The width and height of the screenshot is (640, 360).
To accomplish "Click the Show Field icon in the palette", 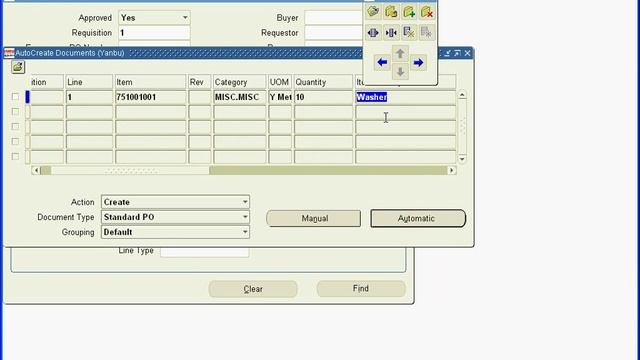I will click(x=409, y=33).
